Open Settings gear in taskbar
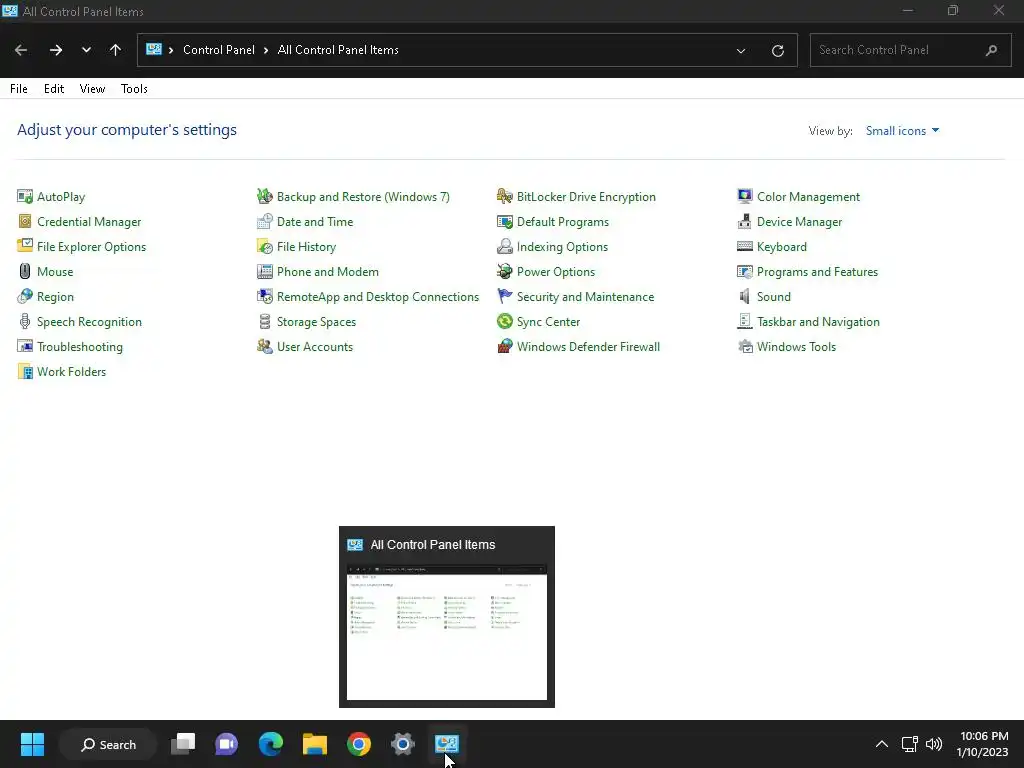Screen dimensions: 1024x768 pyautogui.click(x=403, y=744)
